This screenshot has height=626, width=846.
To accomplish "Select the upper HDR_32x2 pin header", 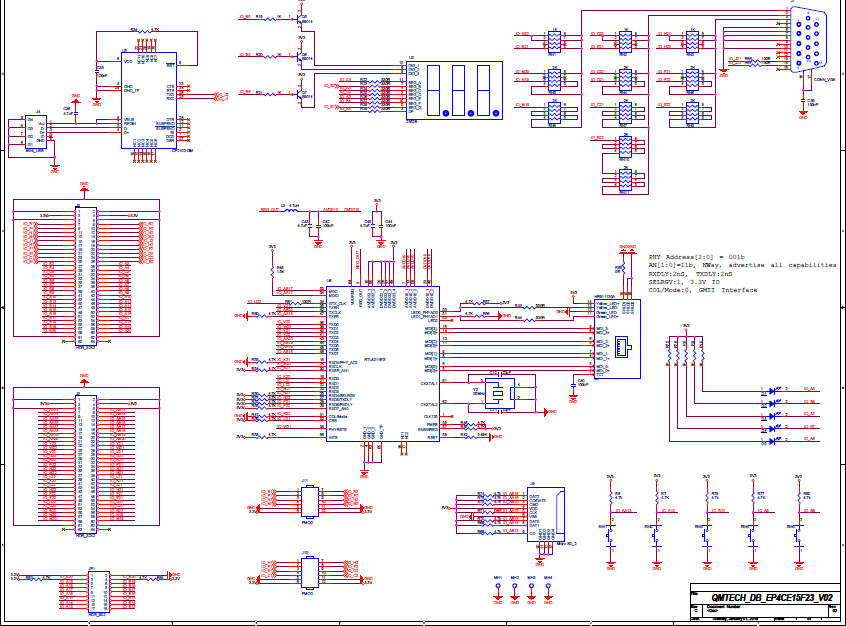I will 86,276.
